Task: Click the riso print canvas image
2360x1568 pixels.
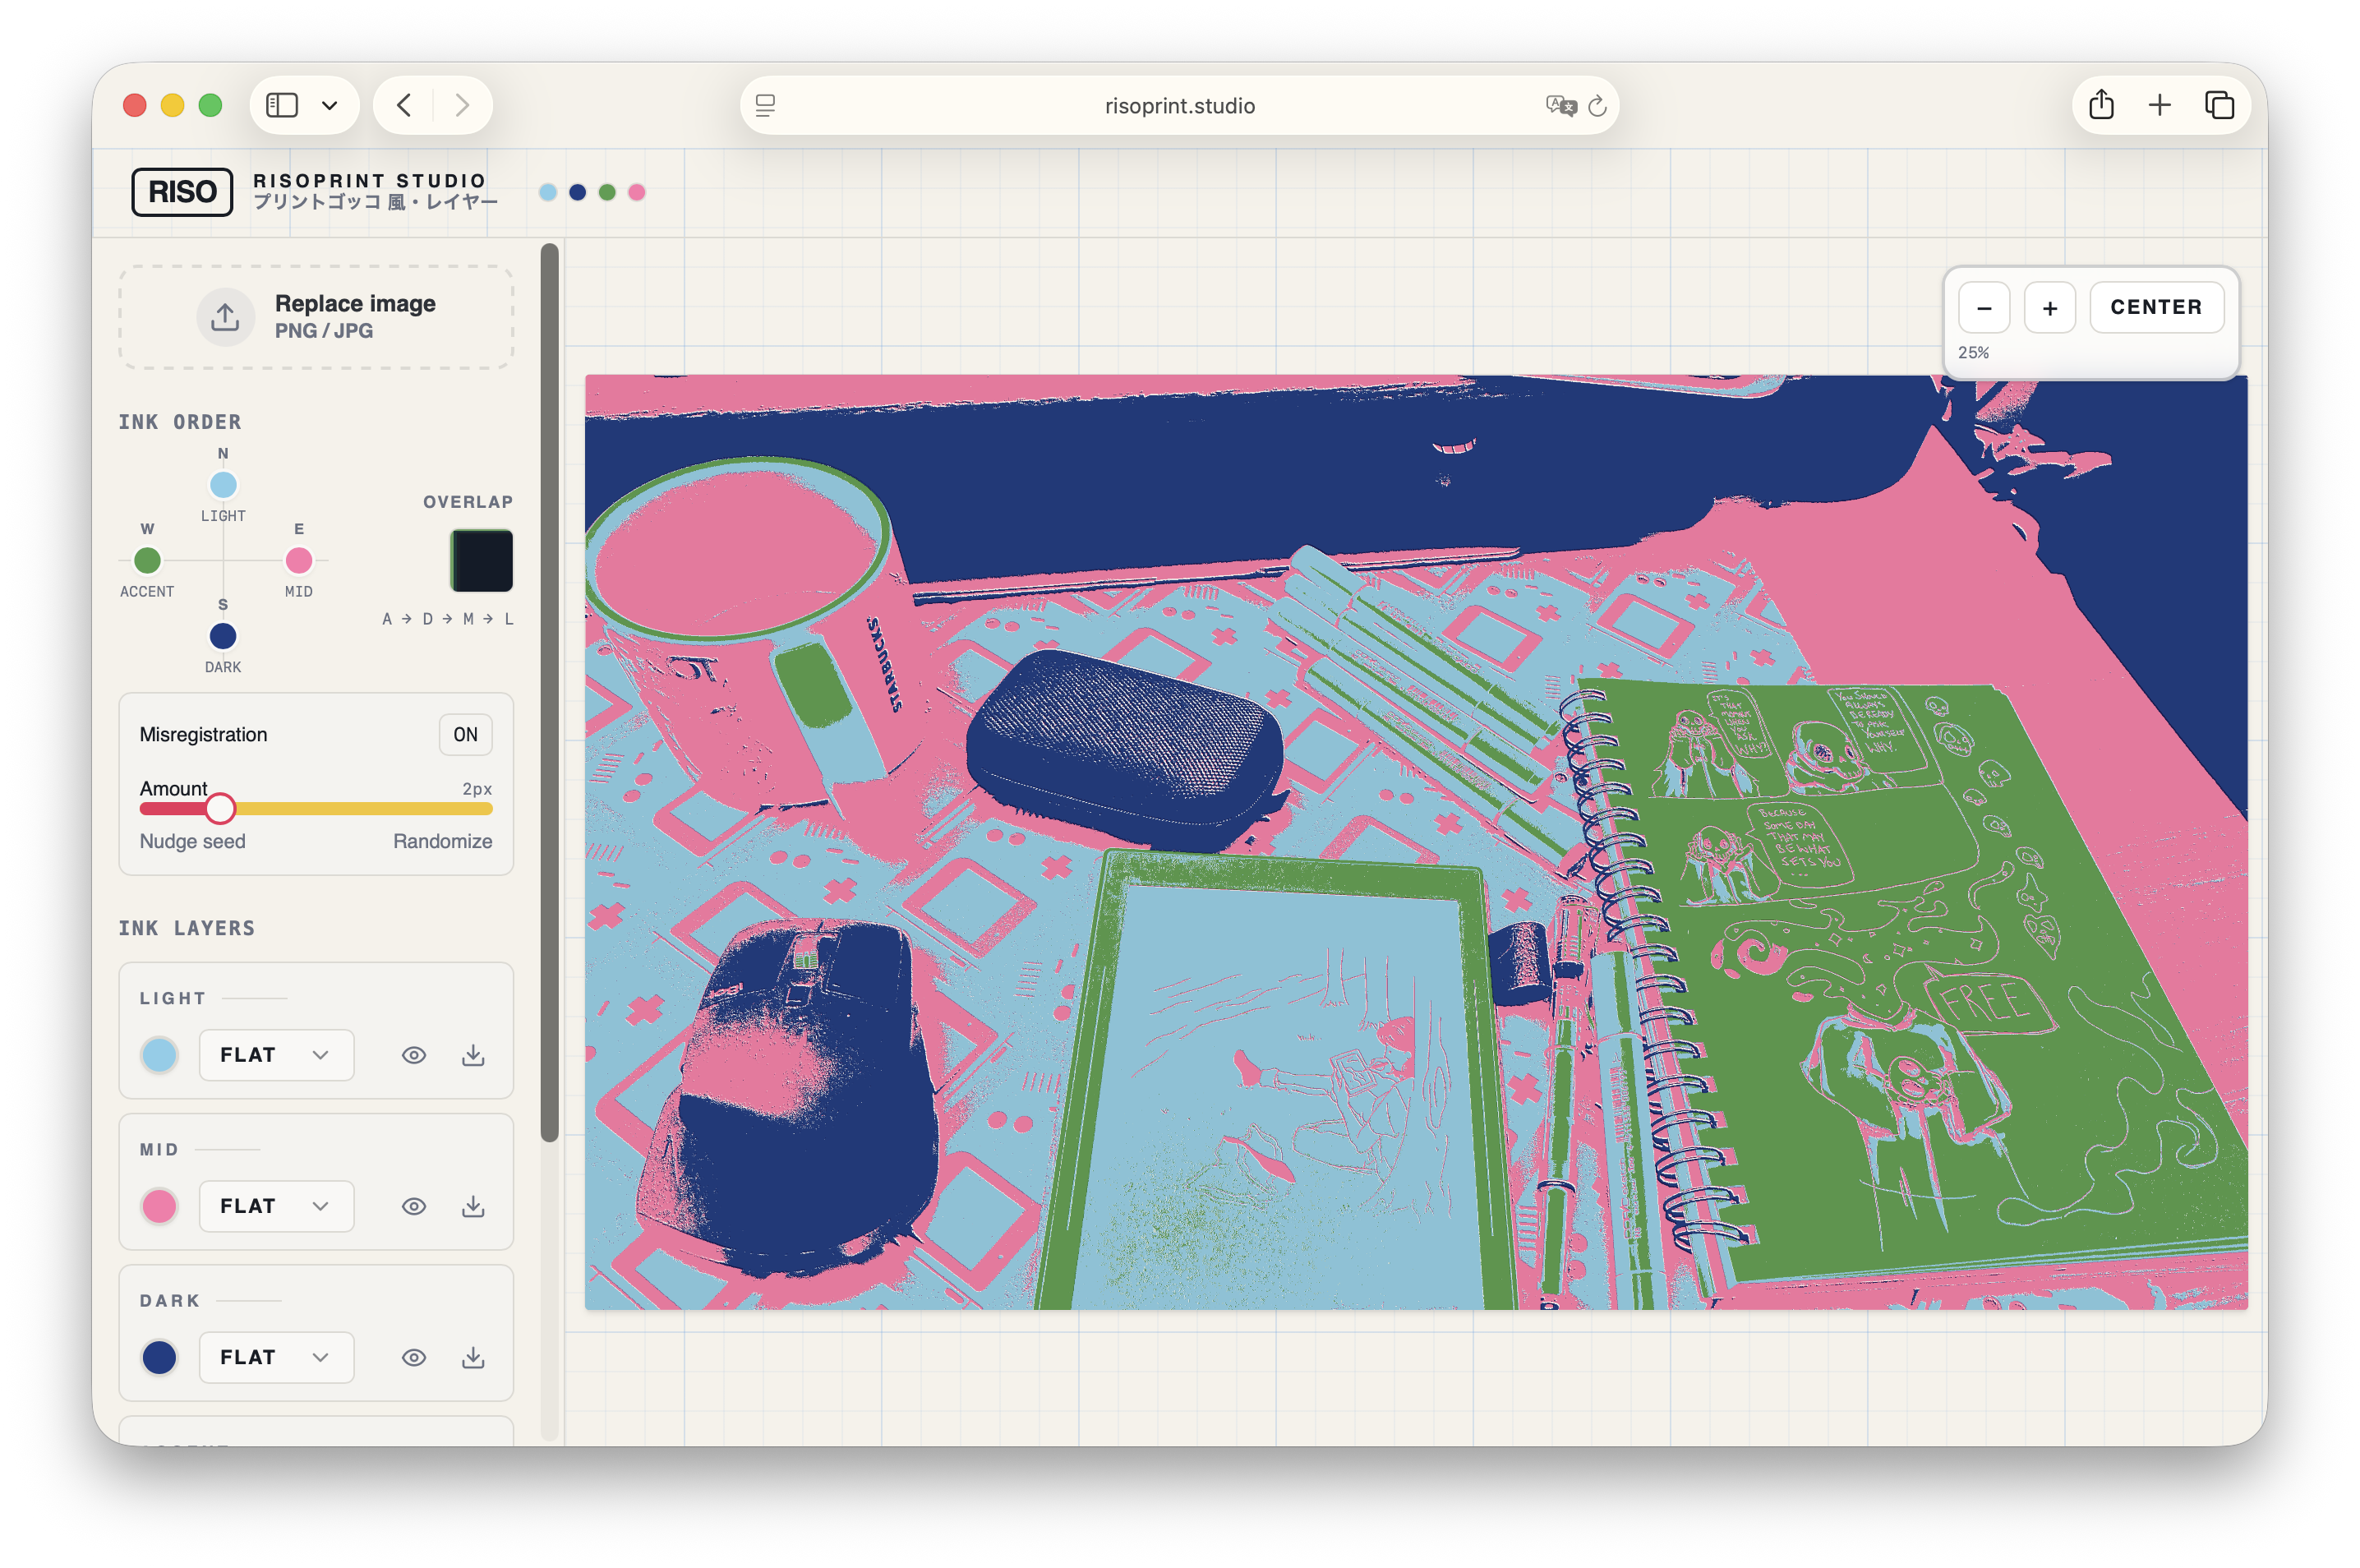Action: point(1416,842)
